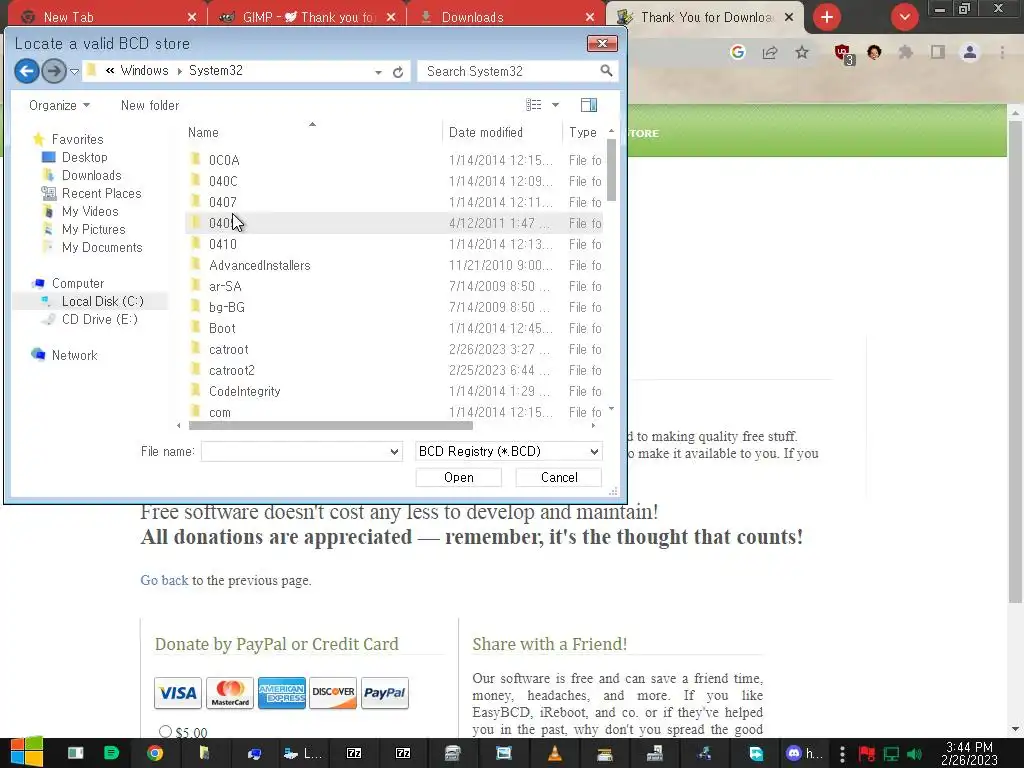Click the PayPal payment logo
The width and height of the screenshot is (1024, 768).
[385, 693]
